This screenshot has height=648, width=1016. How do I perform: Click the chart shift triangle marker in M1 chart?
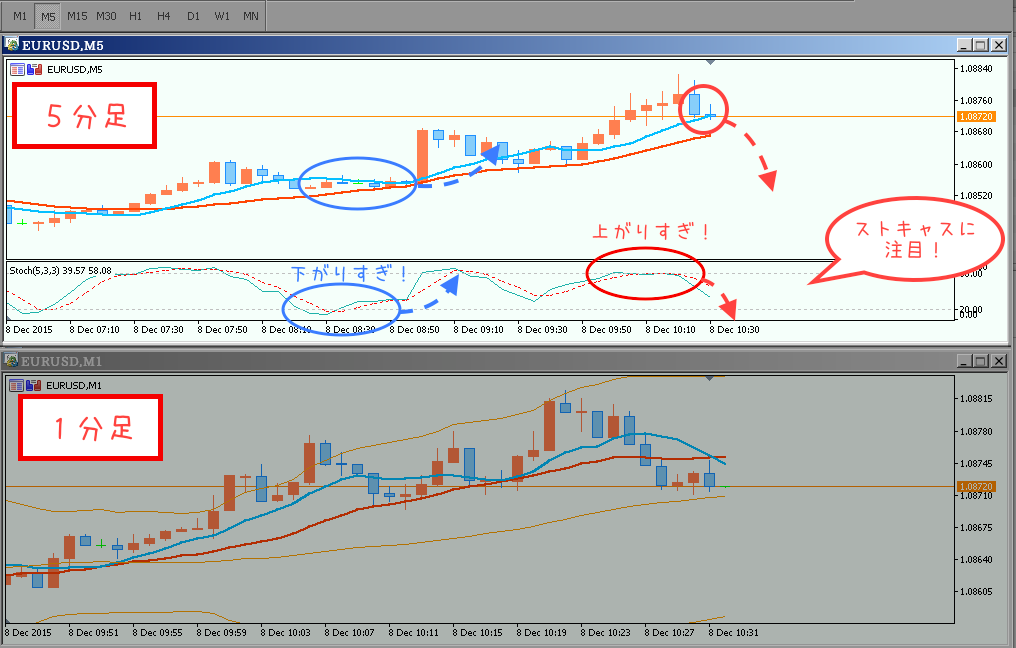[x=710, y=378]
